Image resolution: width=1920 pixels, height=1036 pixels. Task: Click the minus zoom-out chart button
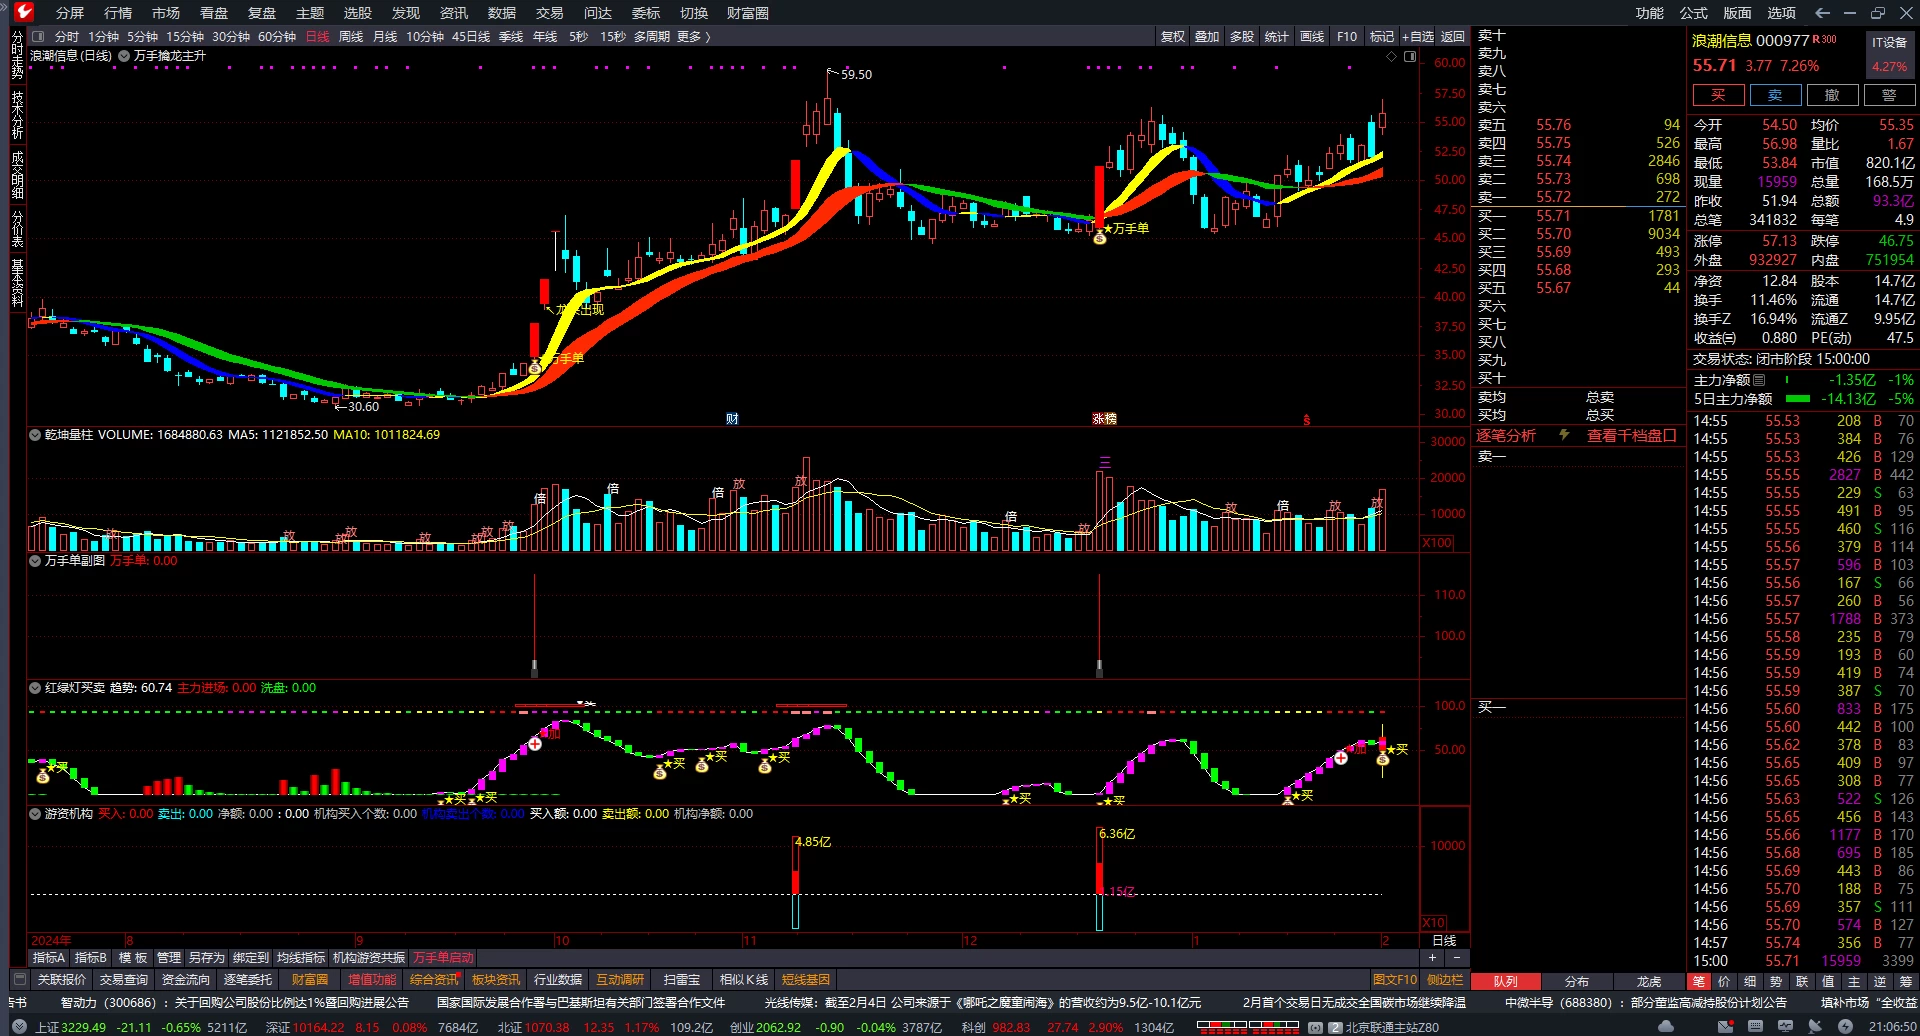tap(1456, 958)
